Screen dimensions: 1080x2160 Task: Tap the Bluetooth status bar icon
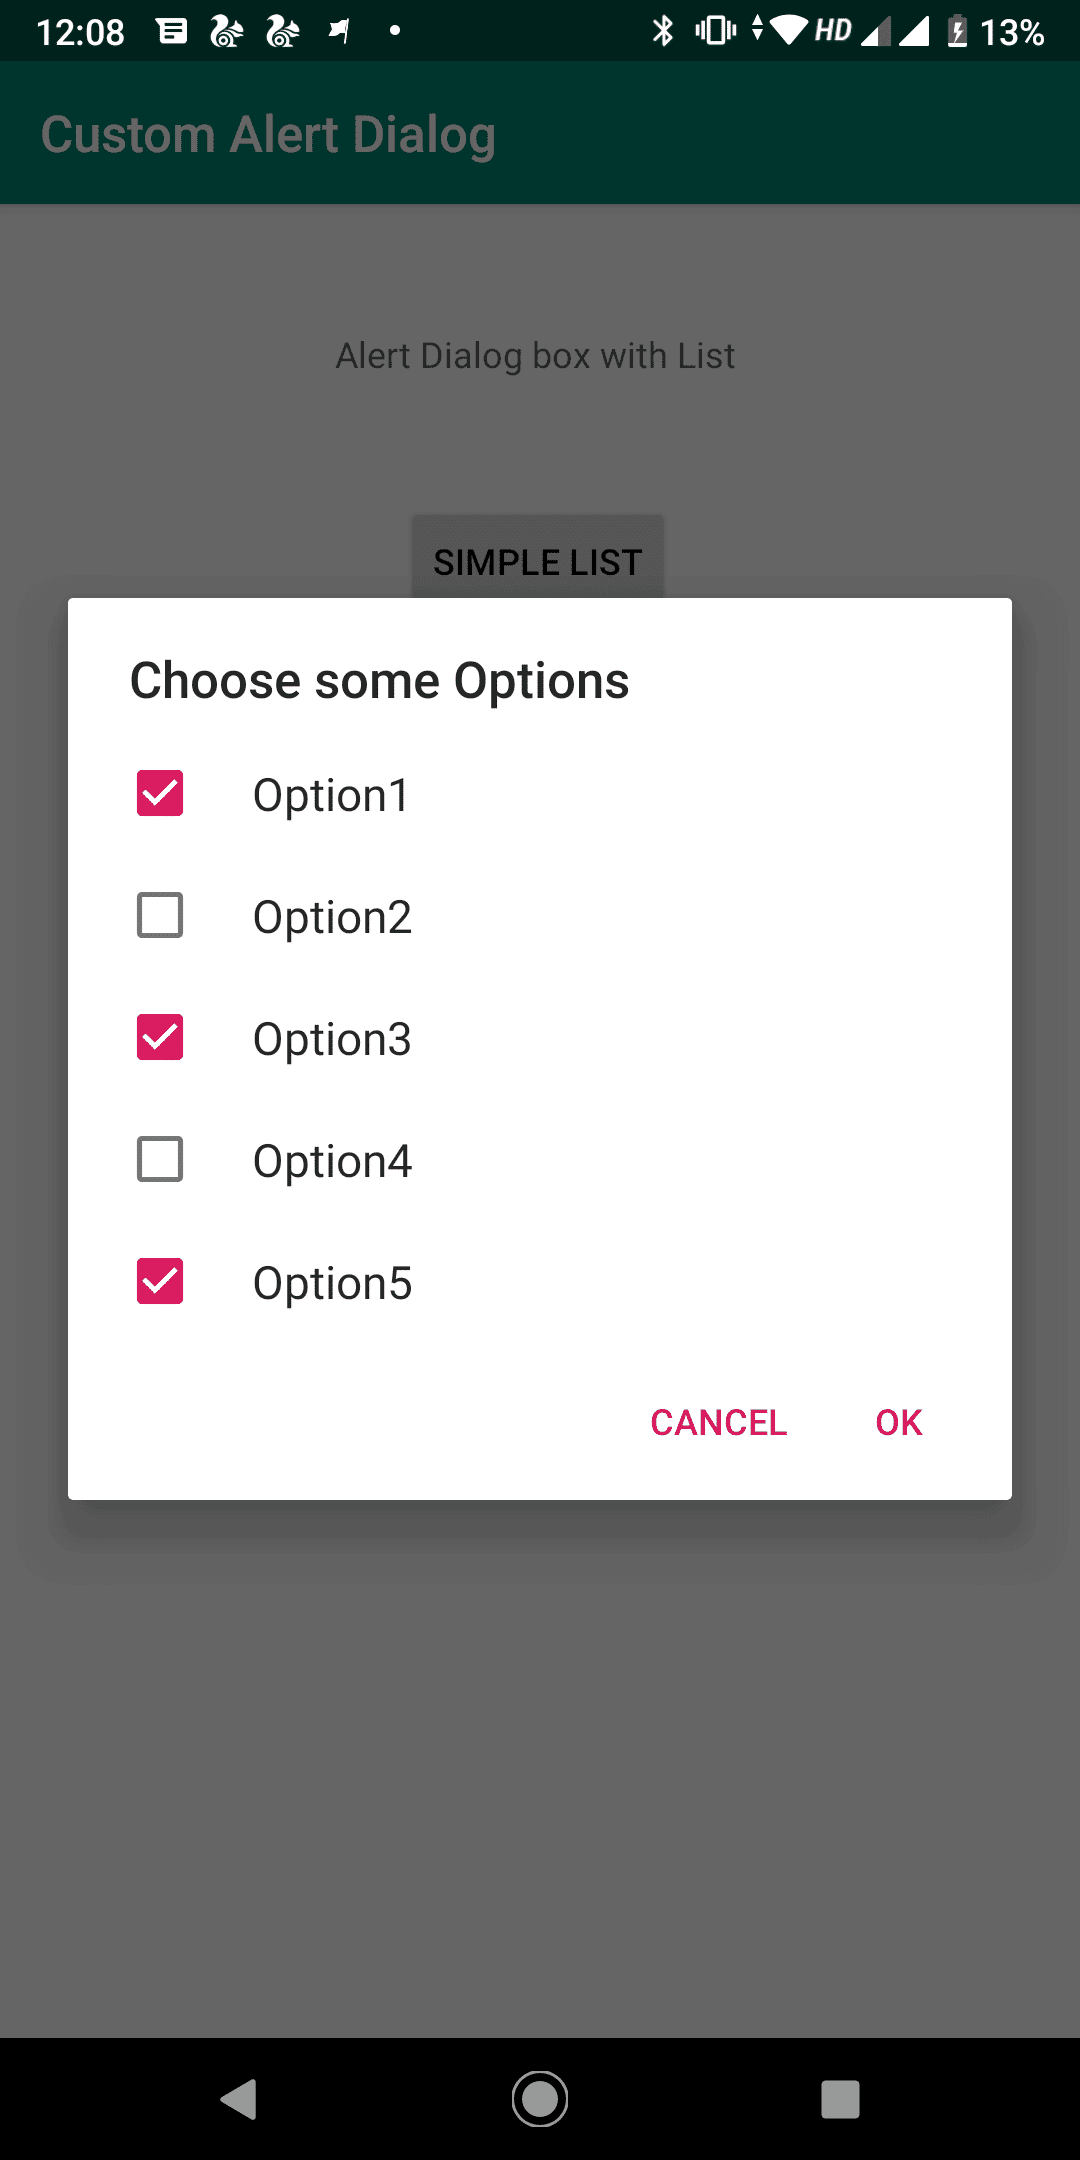coord(662,31)
